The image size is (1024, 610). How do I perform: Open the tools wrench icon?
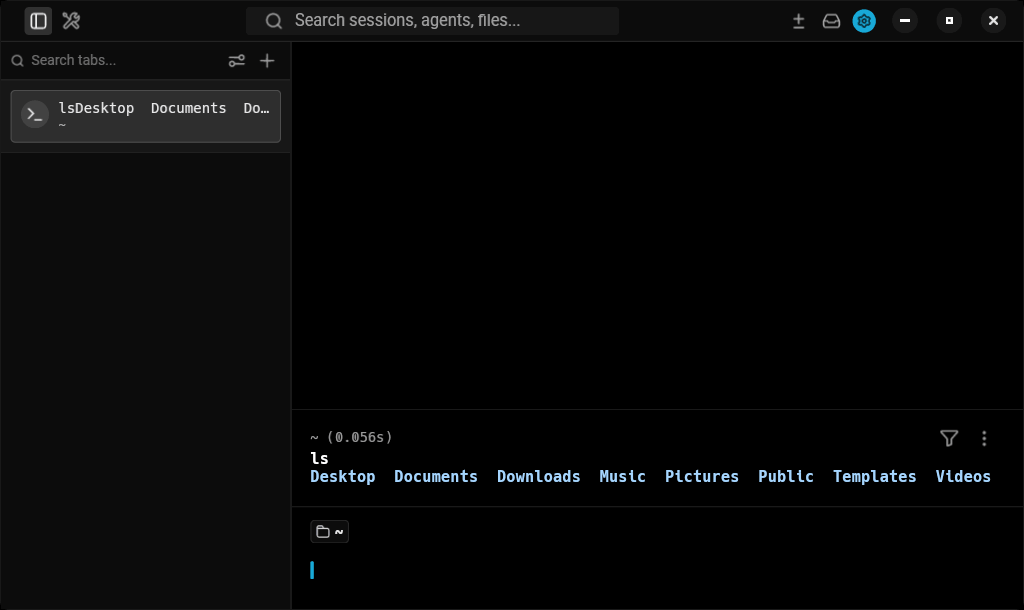pyautogui.click(x=71, y=21)
